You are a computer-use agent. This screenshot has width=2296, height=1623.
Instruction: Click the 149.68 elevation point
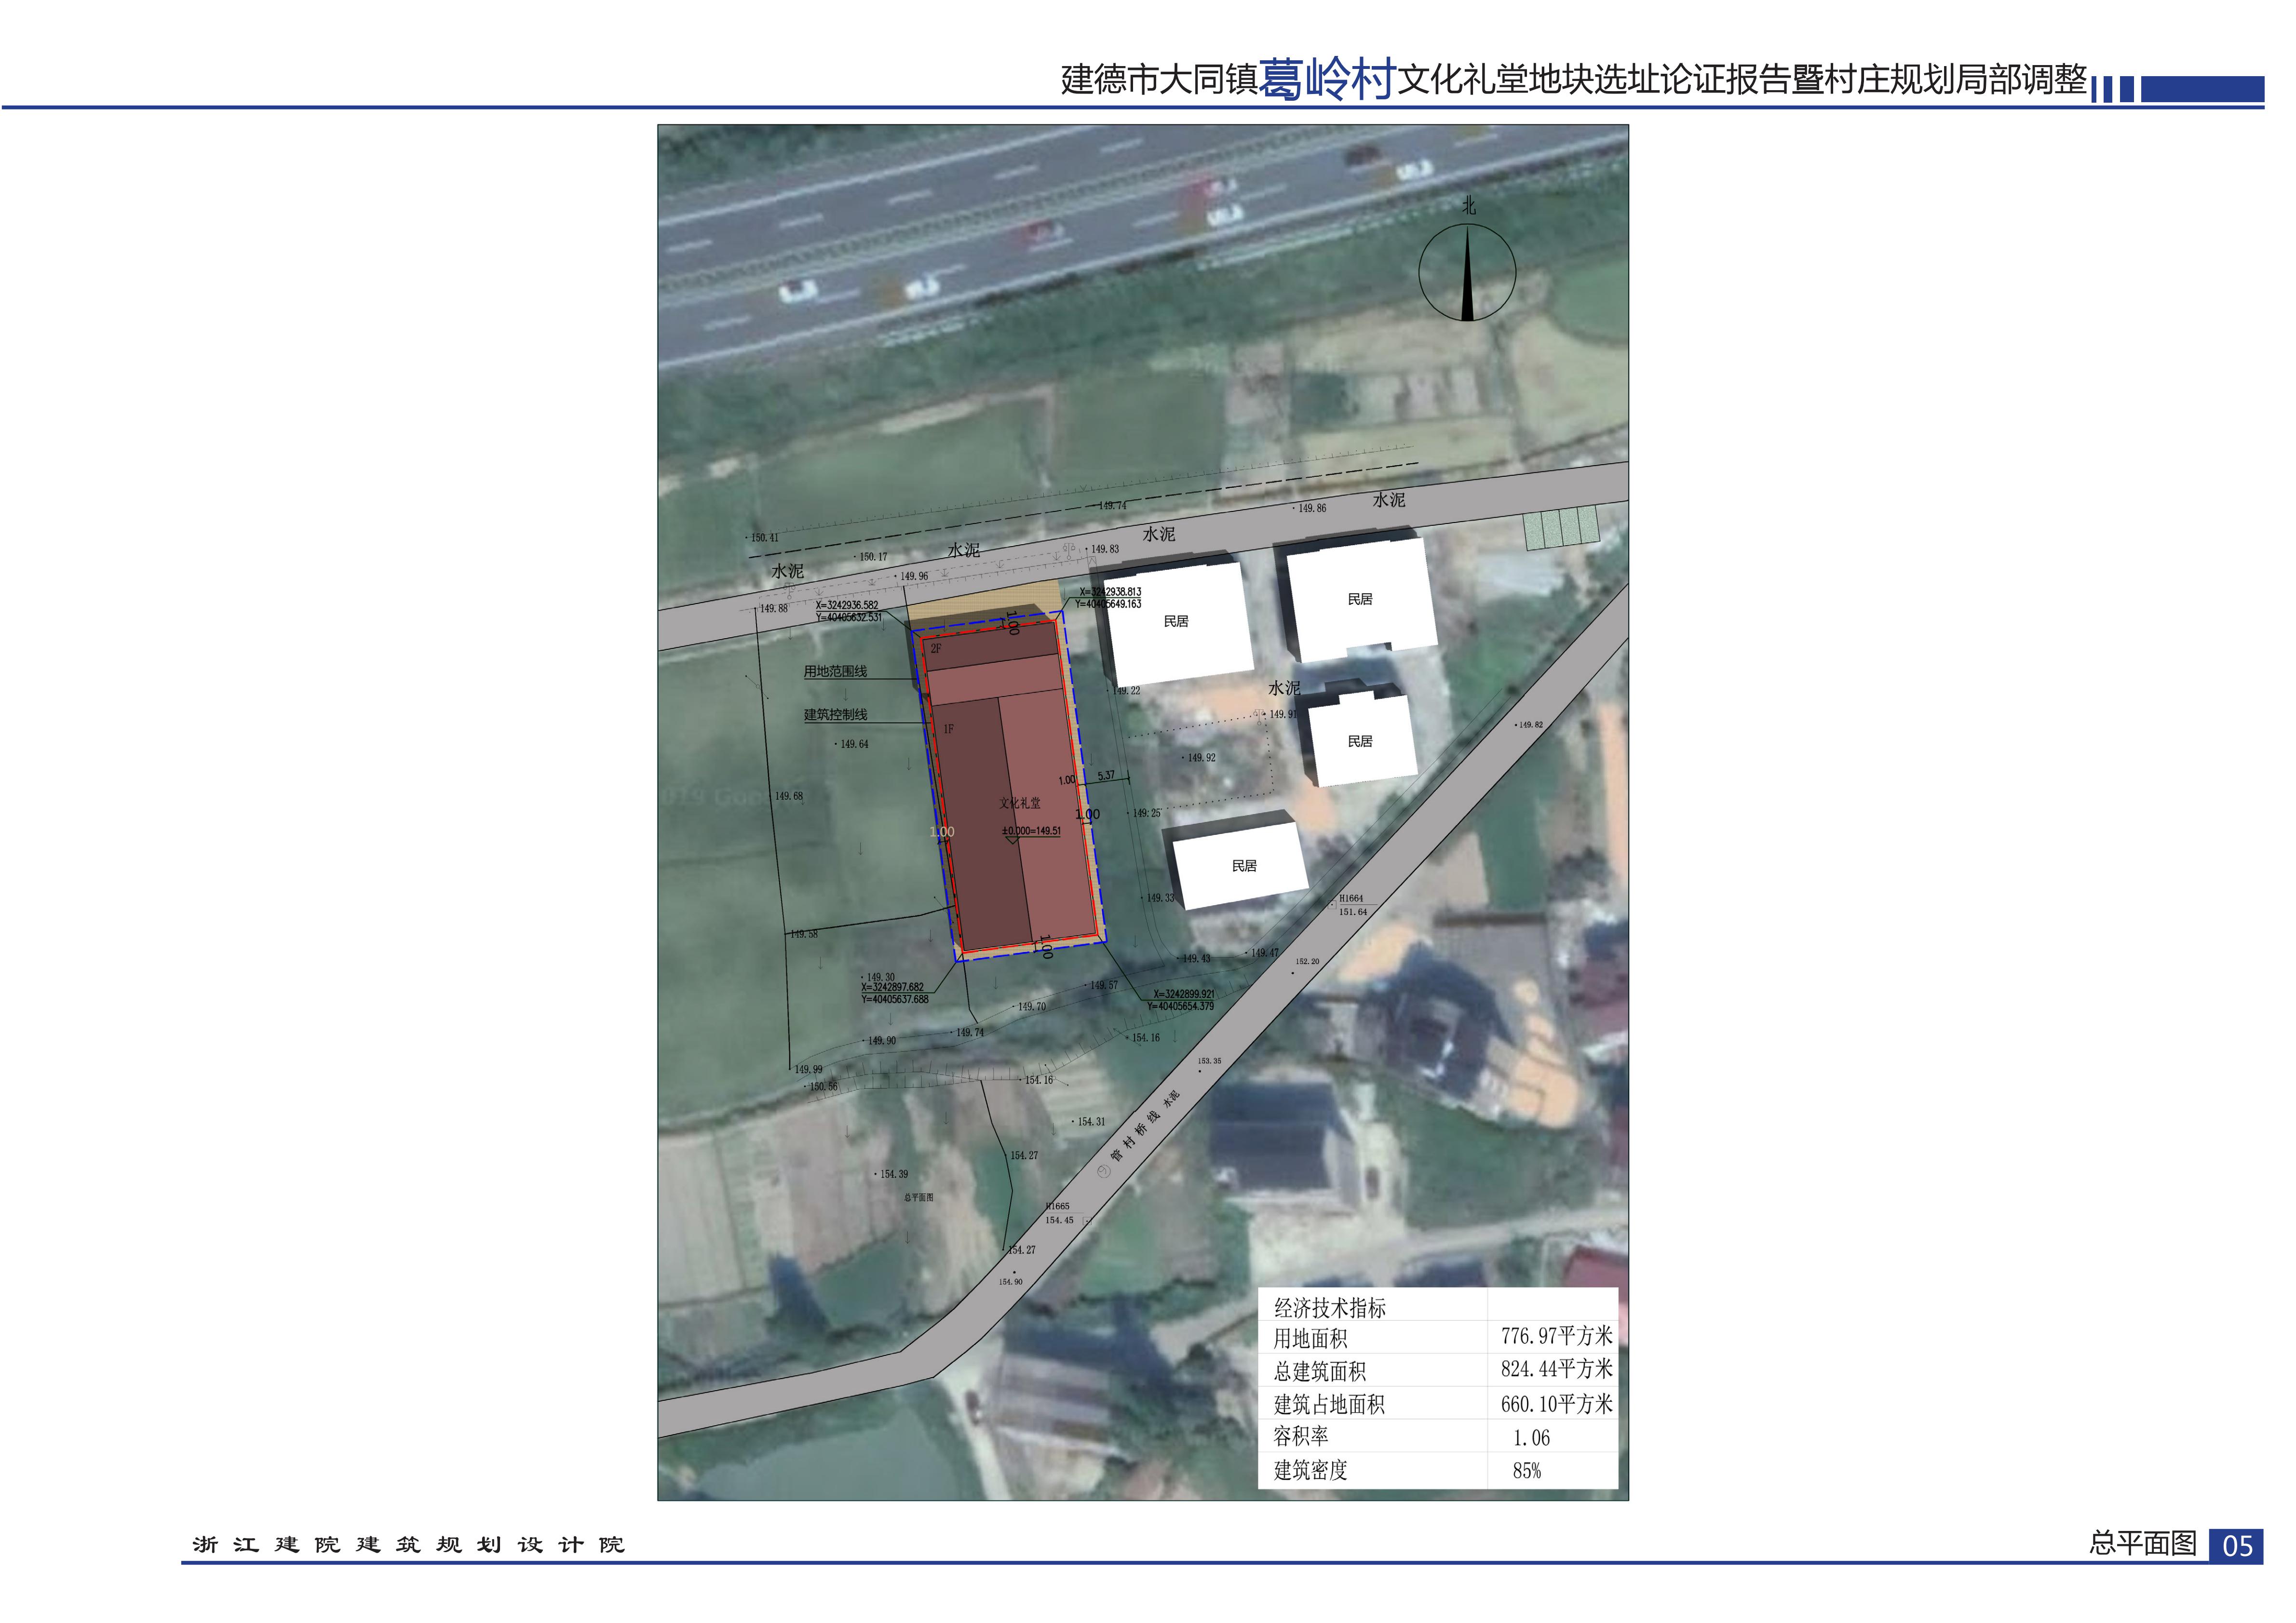tap(788, 796)
